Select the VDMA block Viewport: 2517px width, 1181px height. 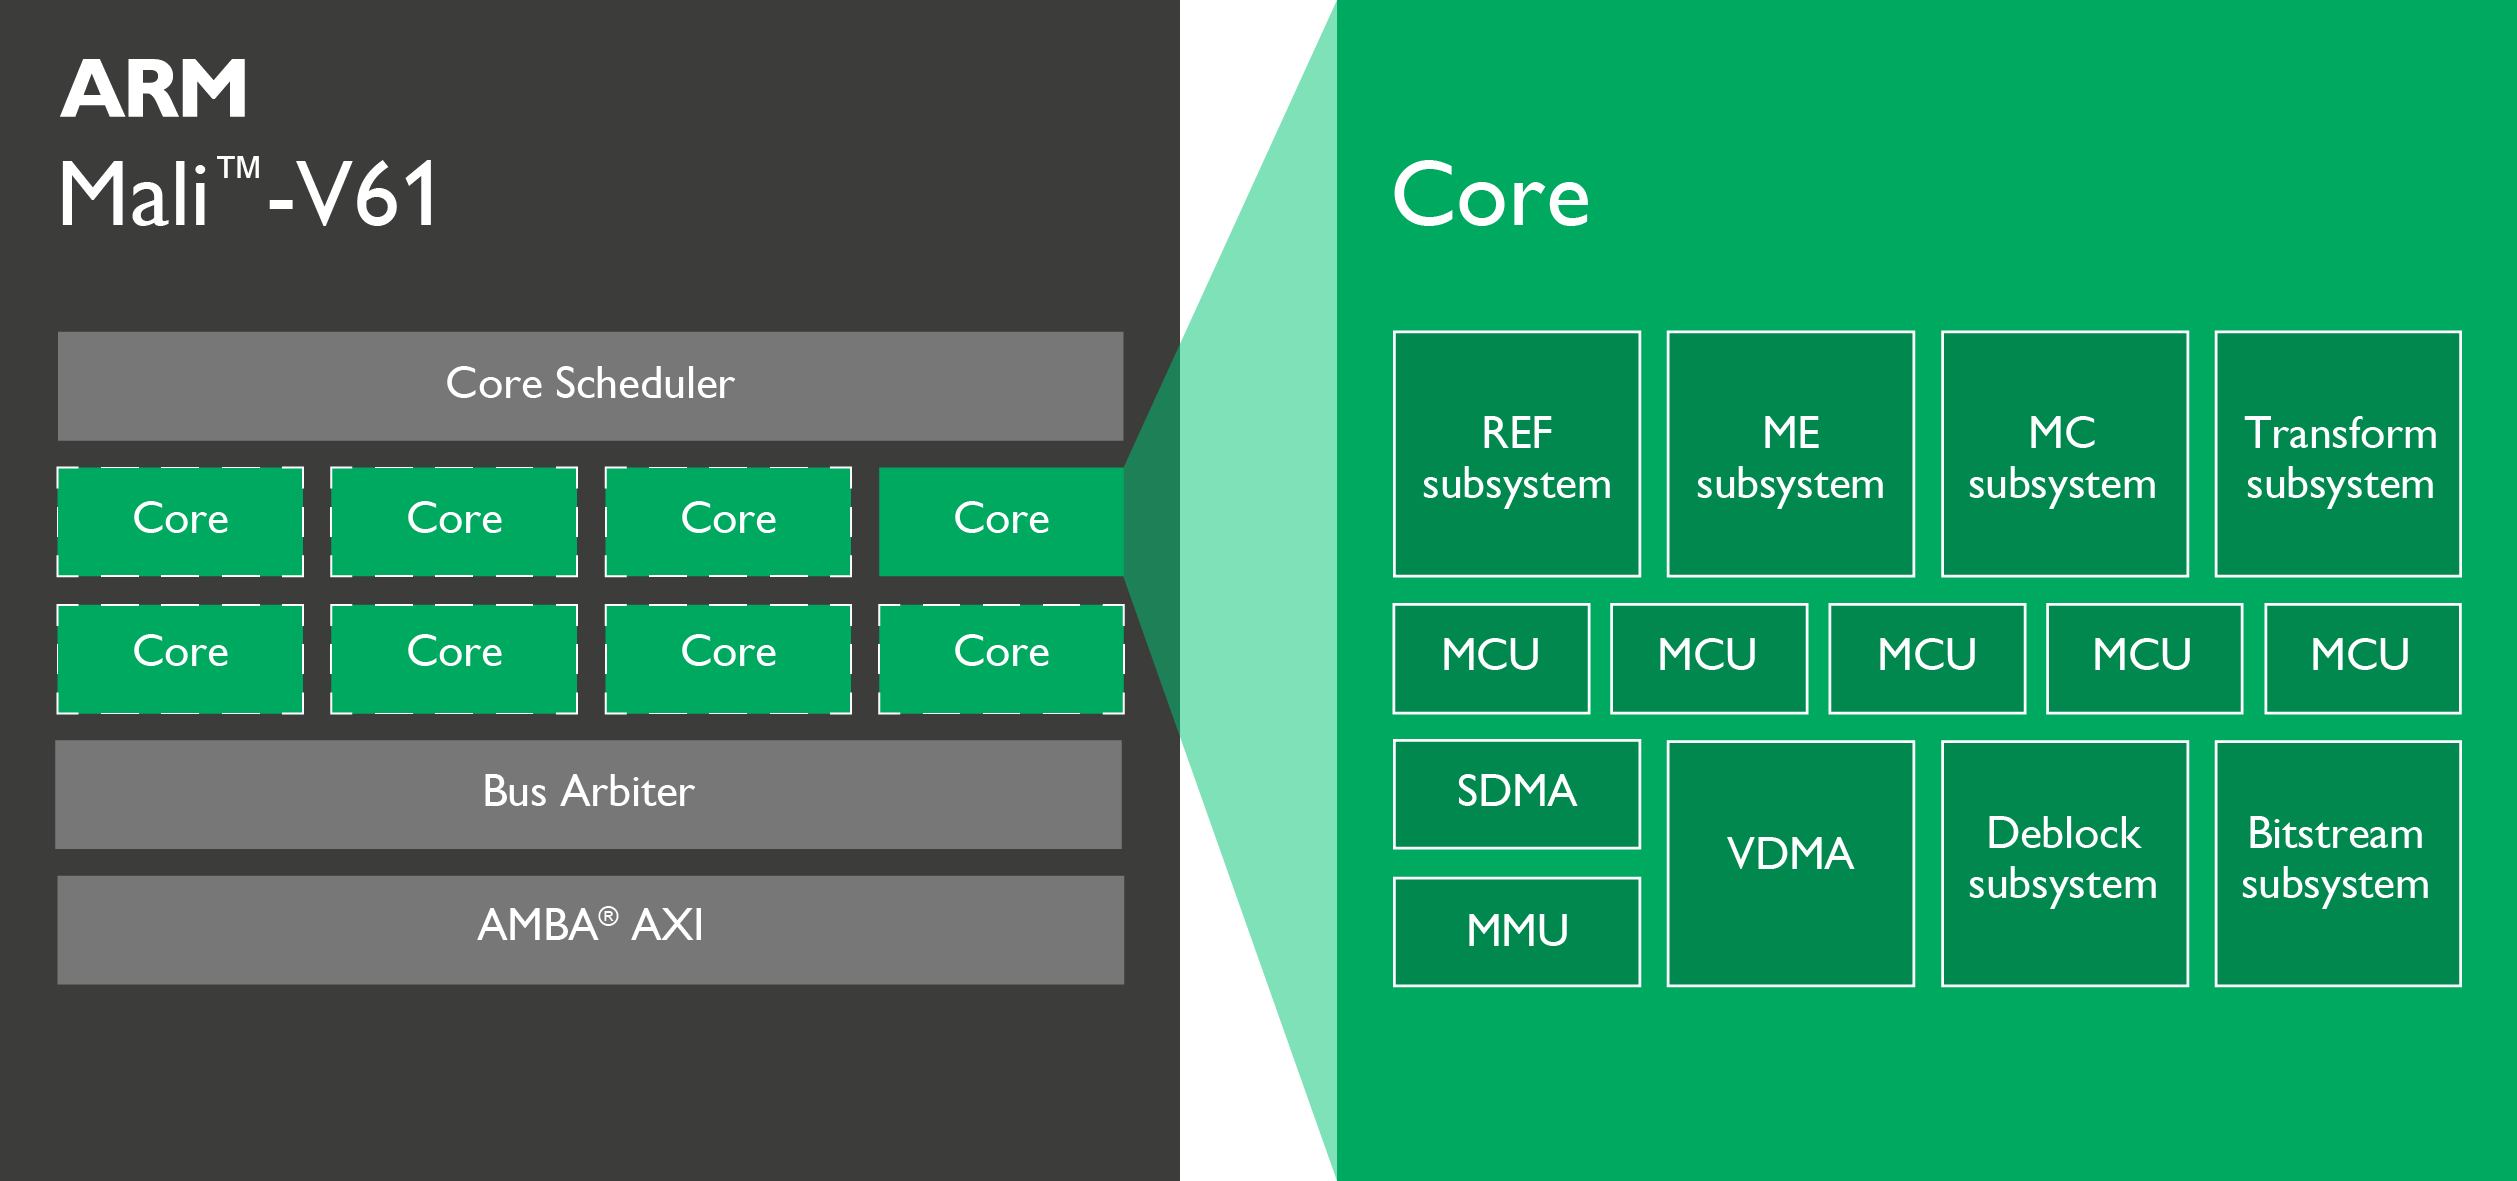(x=1790, y=862)
